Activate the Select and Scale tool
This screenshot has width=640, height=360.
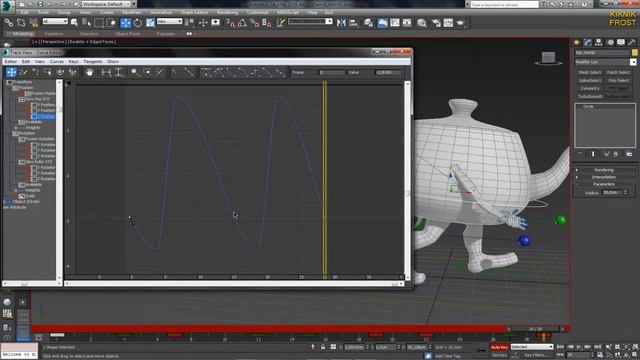click(150, 23)
